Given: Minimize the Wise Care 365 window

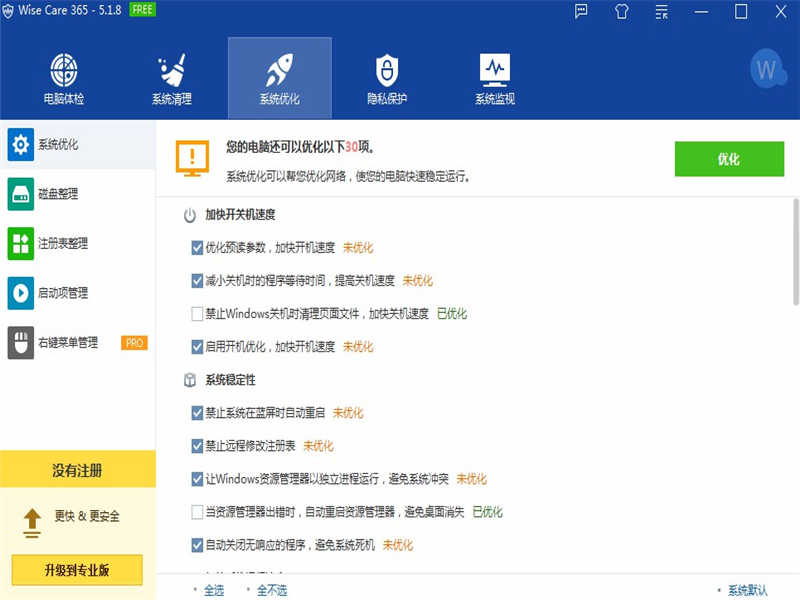Looking at the screenshot, I should [702, 11].
